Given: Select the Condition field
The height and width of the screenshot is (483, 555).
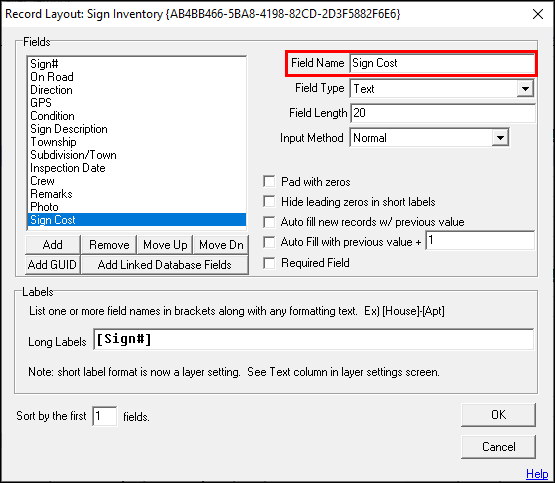Looking at the screenshot, I should point(137,116).
